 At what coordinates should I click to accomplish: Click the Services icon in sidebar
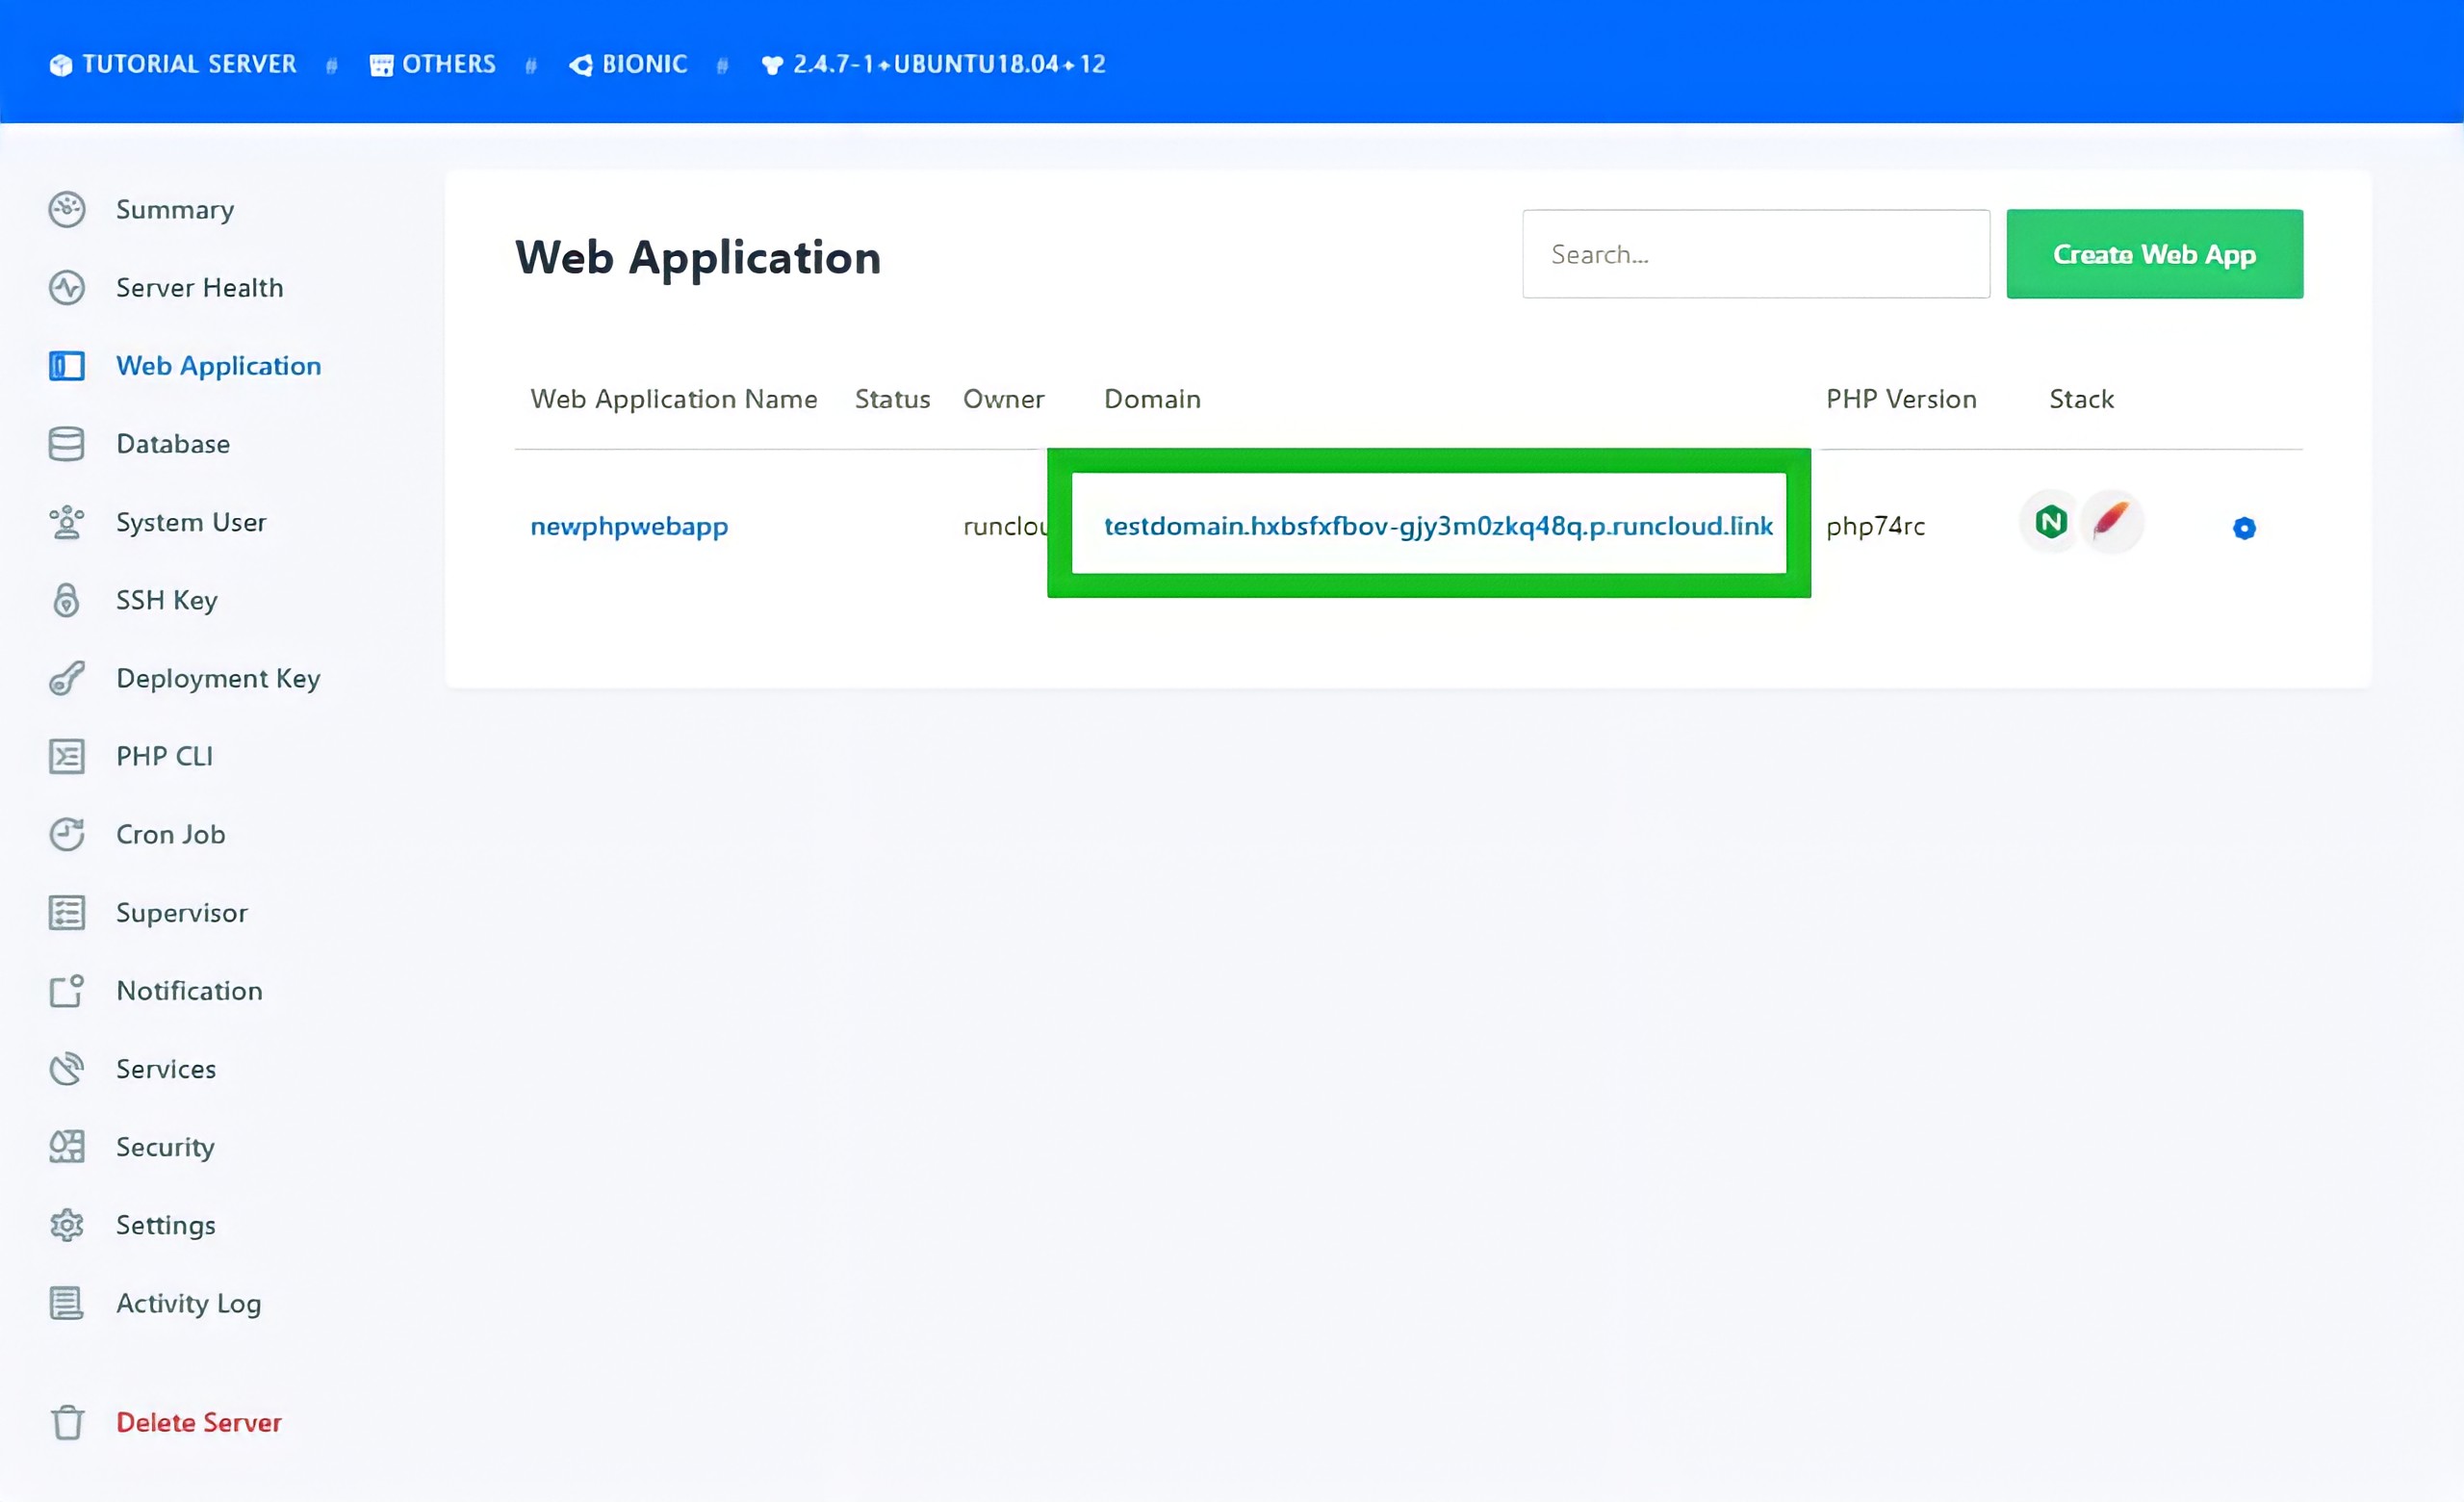click(x=67, y=1069)
